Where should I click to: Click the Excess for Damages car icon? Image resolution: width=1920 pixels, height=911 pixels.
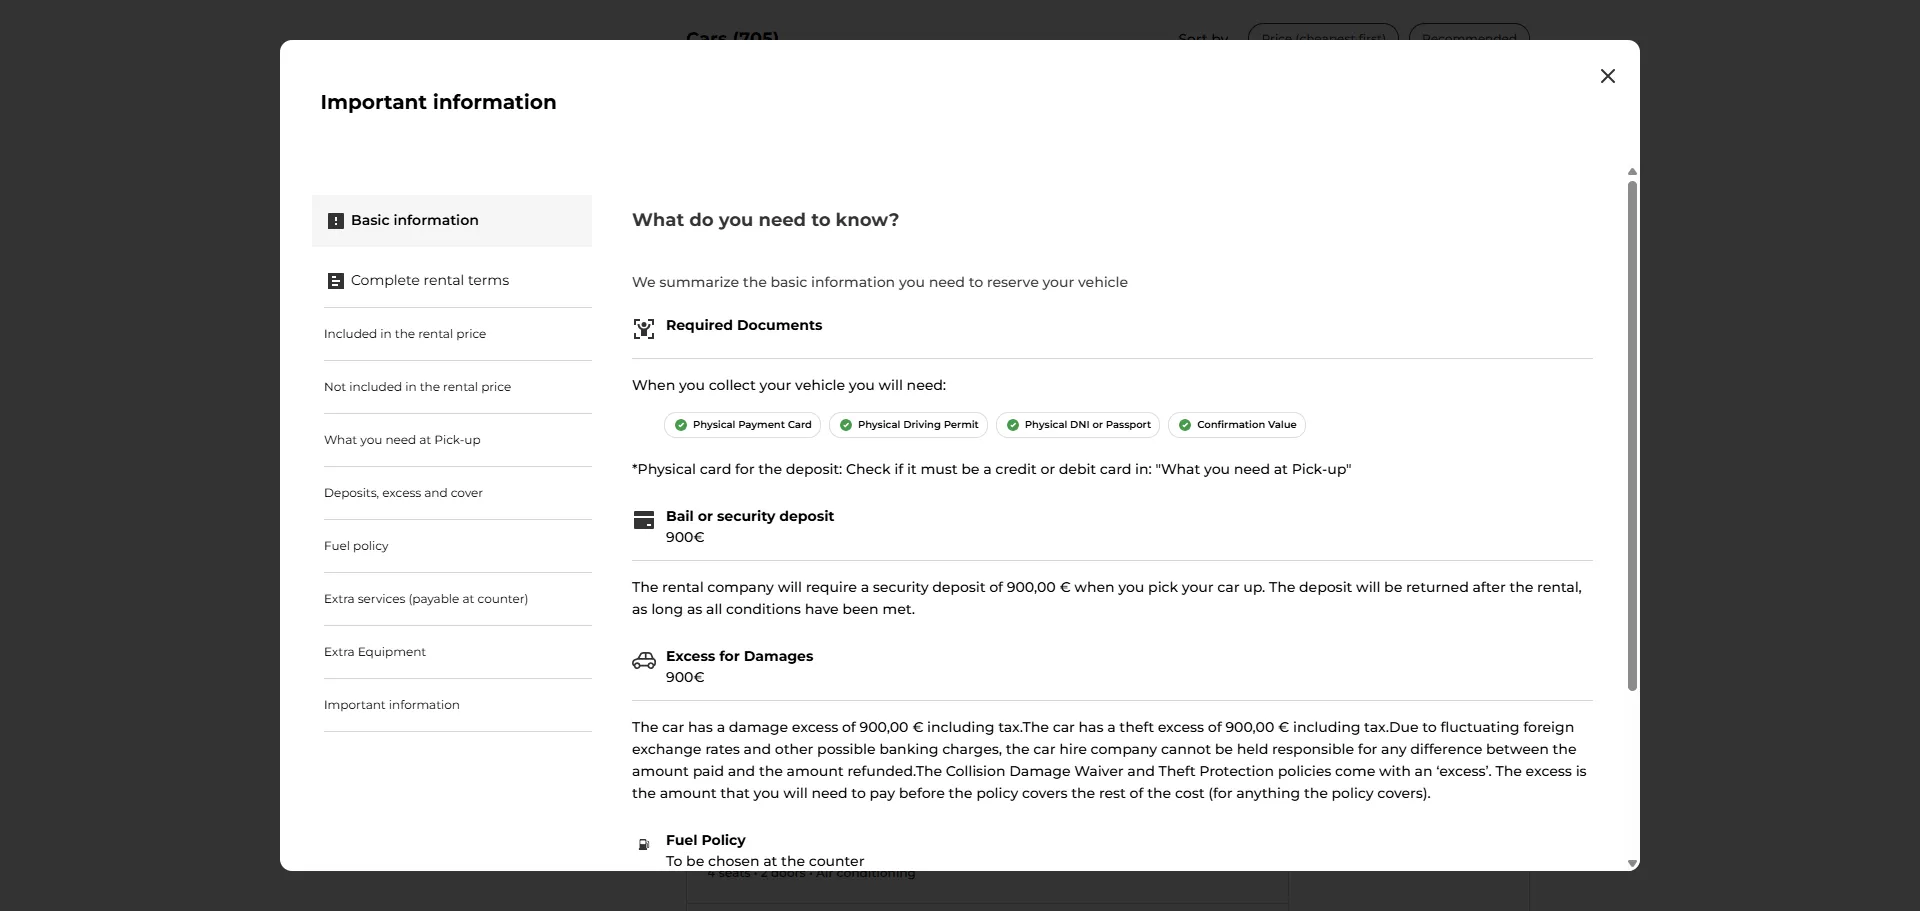click(644, 660)
